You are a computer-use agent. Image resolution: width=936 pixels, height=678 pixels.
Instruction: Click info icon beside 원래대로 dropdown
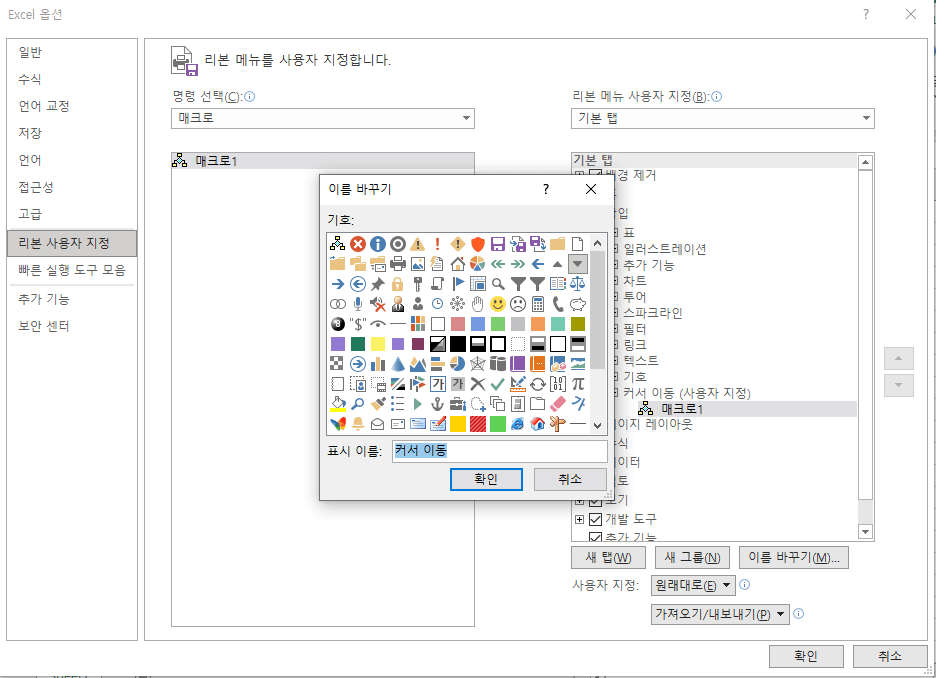(x=744, y=584)
